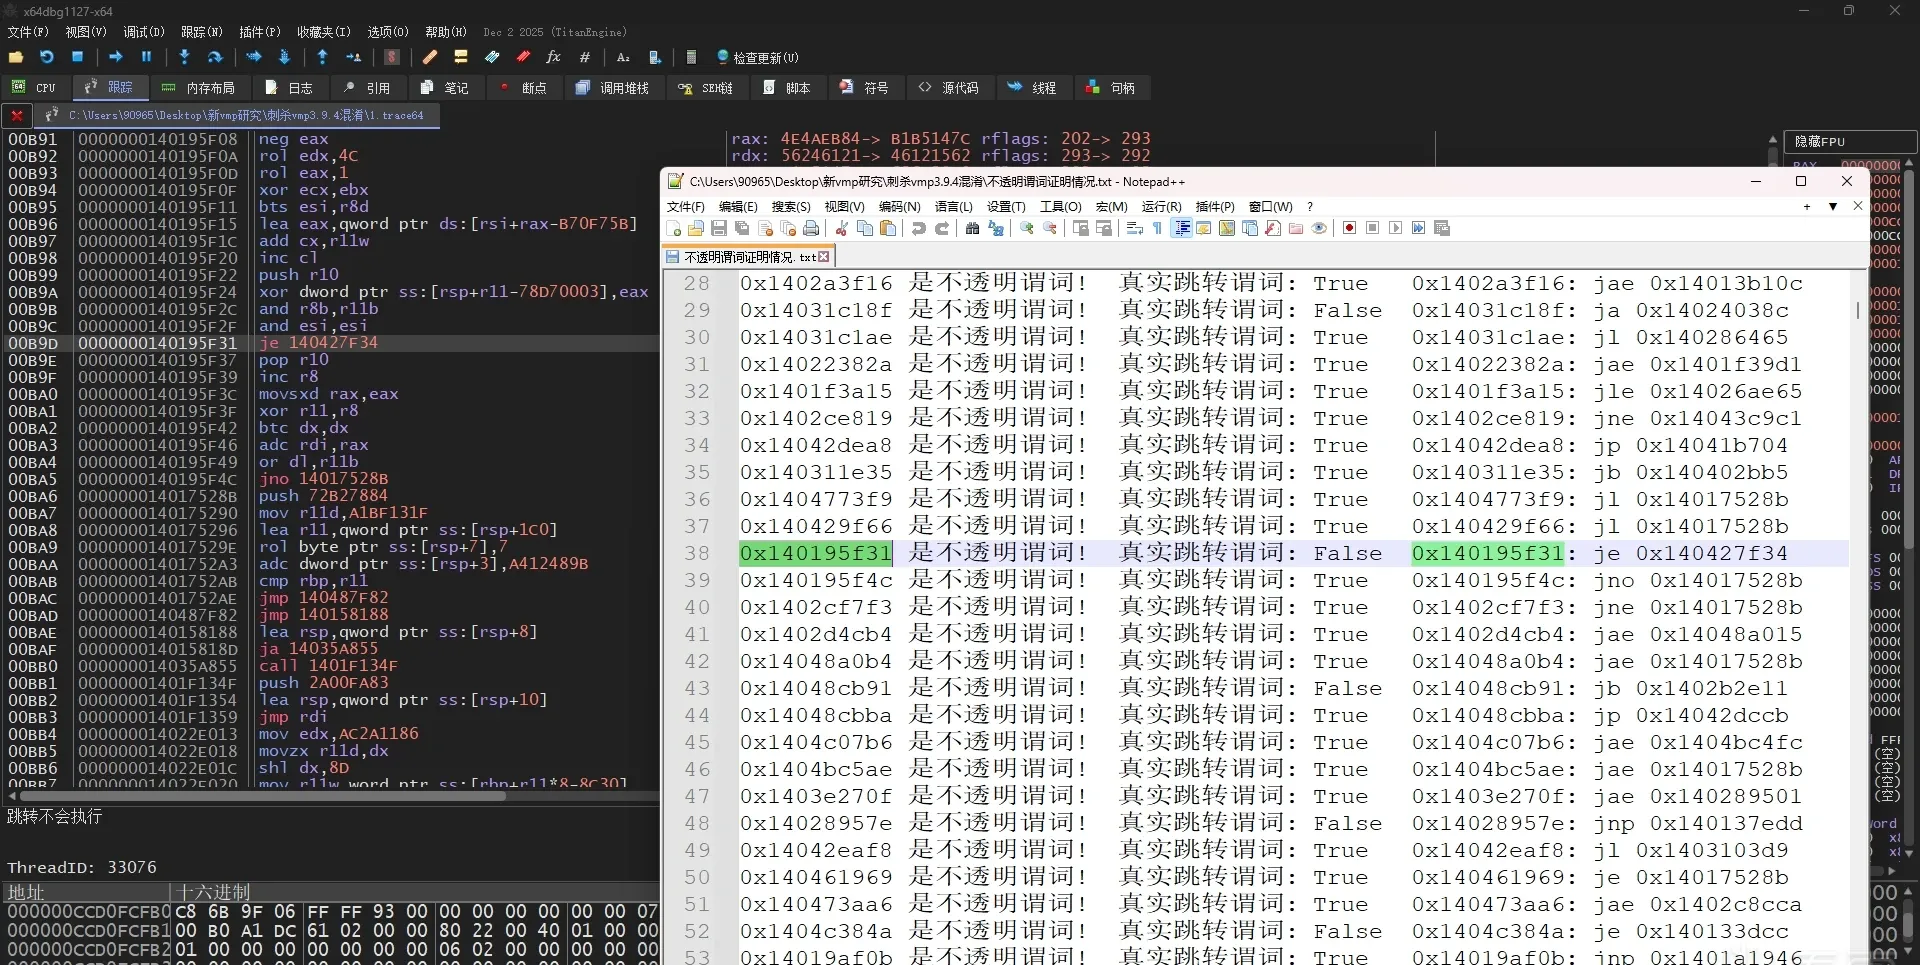The height and width of the screenshot is (965, 1920).
Task: Click the step into icon
Action: tap(184, 57)
